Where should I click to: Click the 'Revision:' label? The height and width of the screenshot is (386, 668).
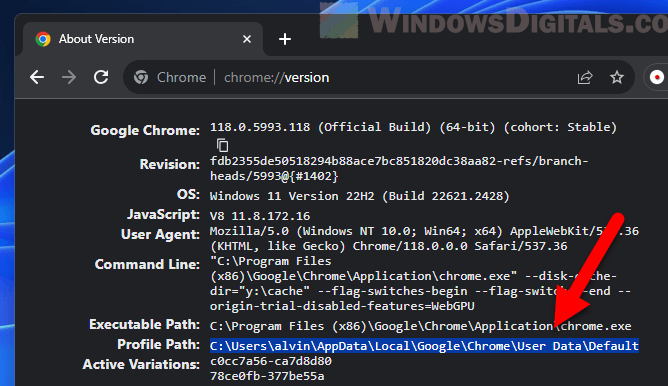[170, 164]
